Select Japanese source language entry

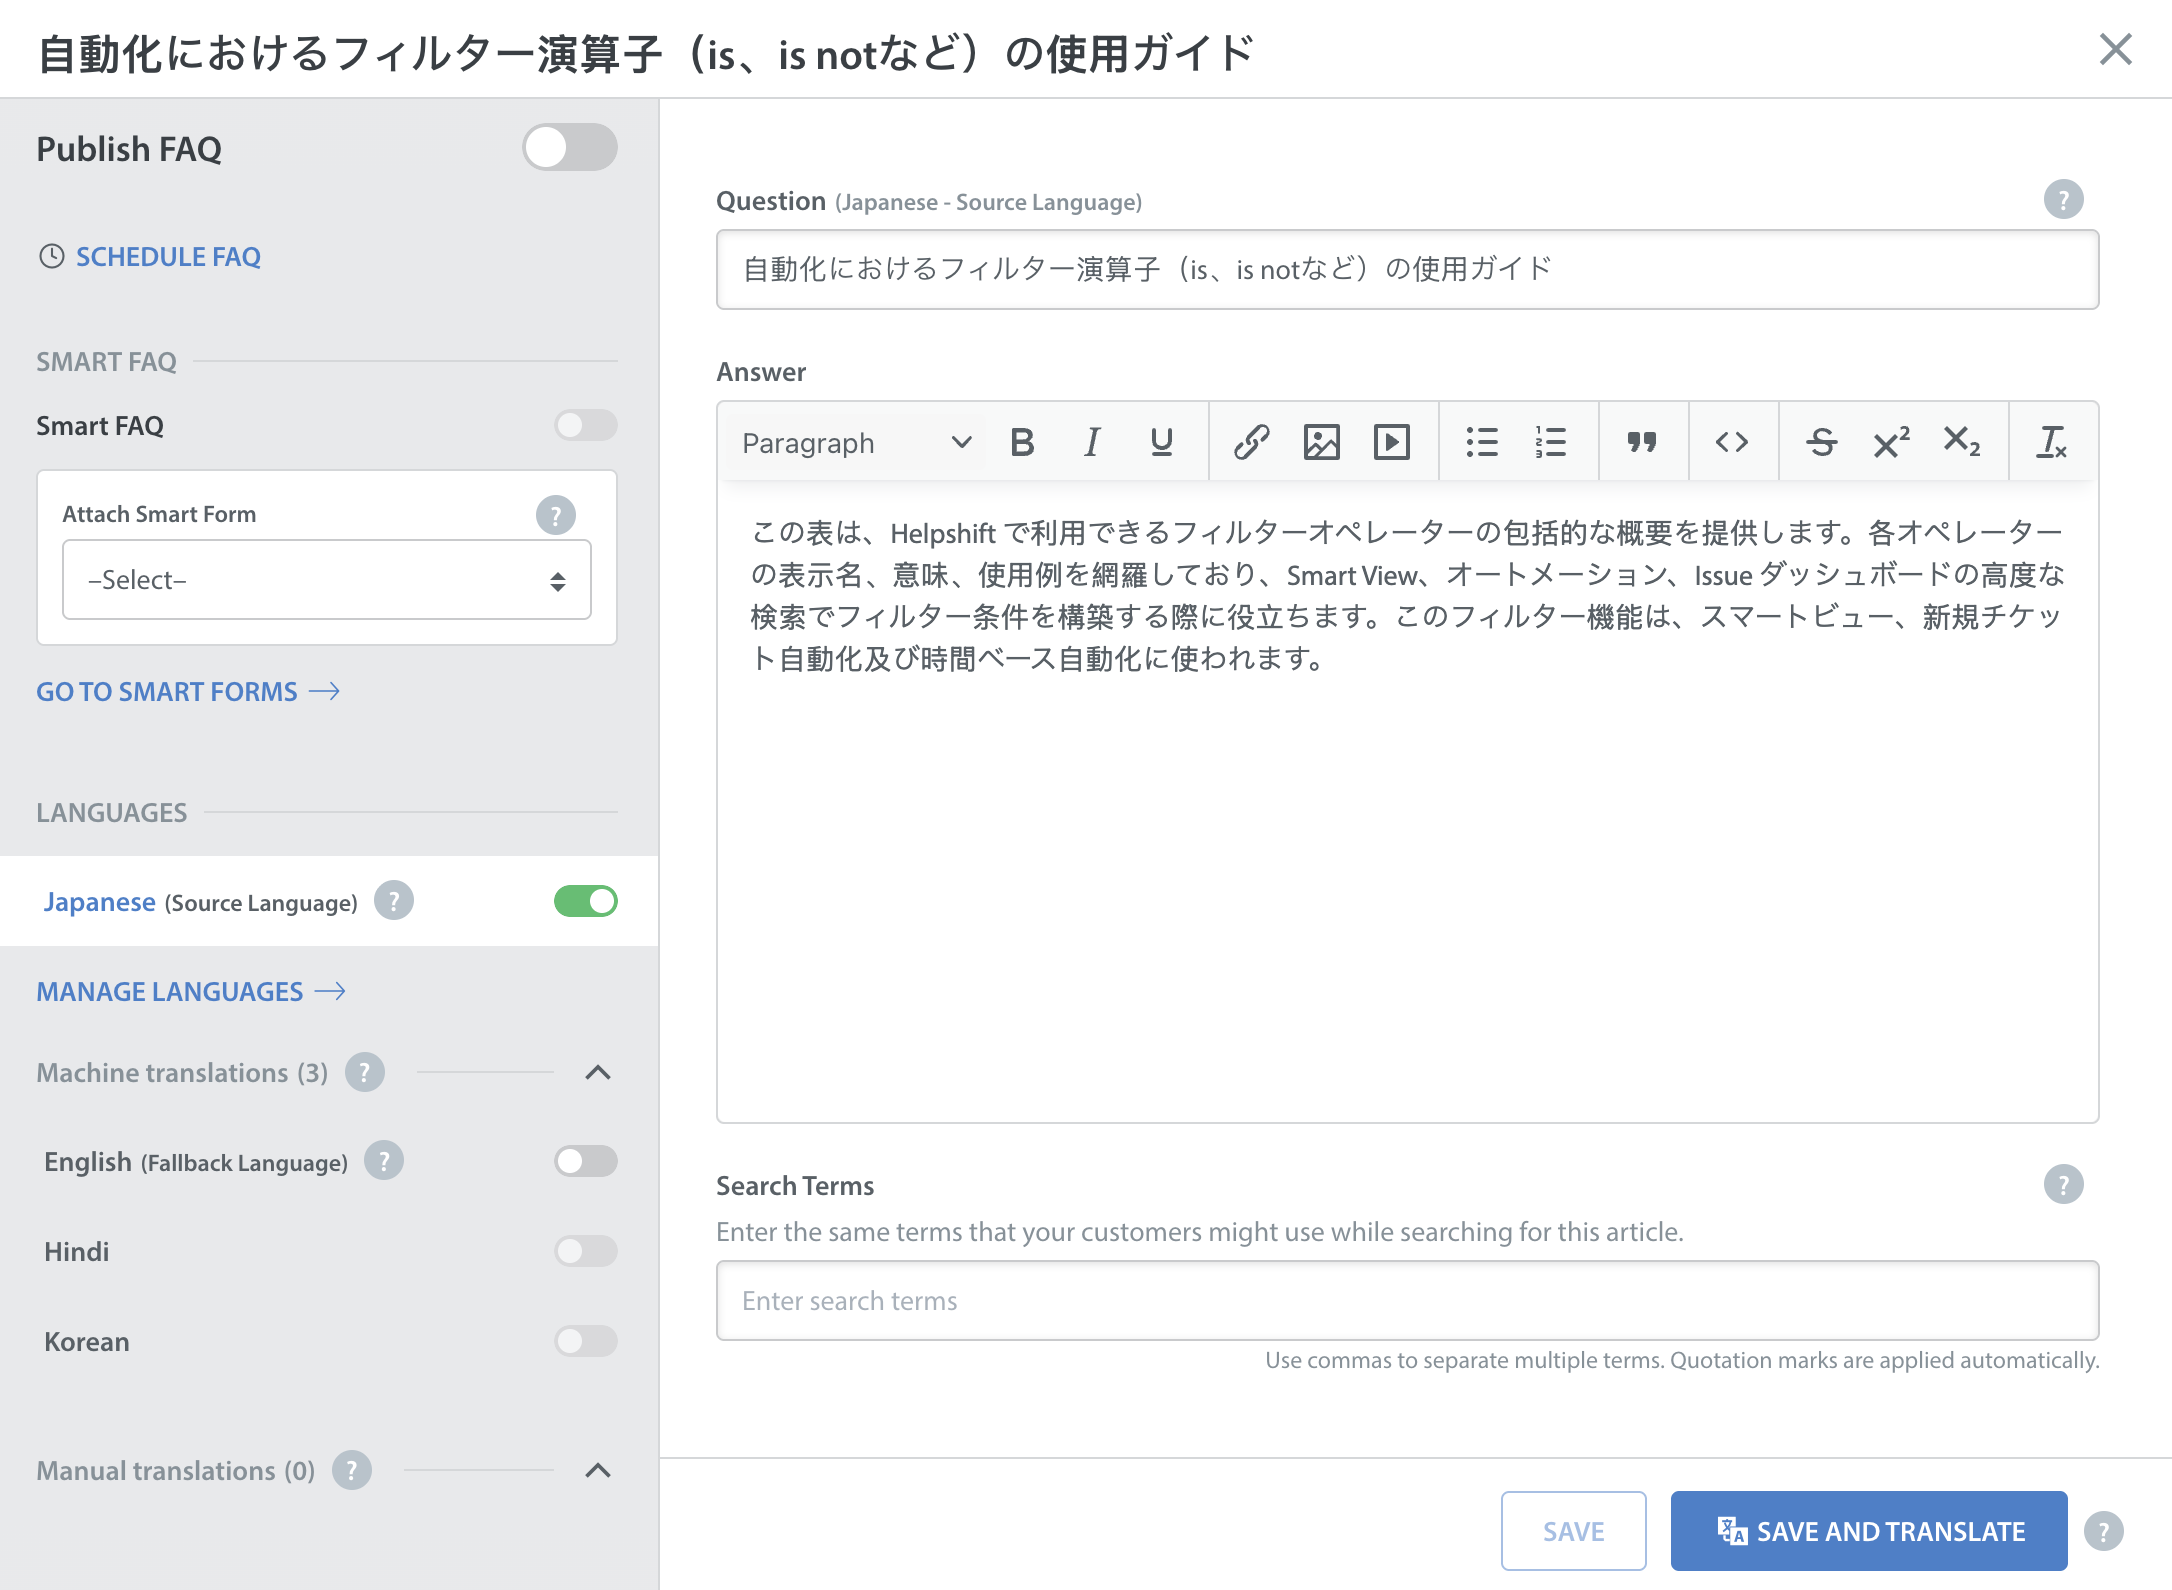100,902
